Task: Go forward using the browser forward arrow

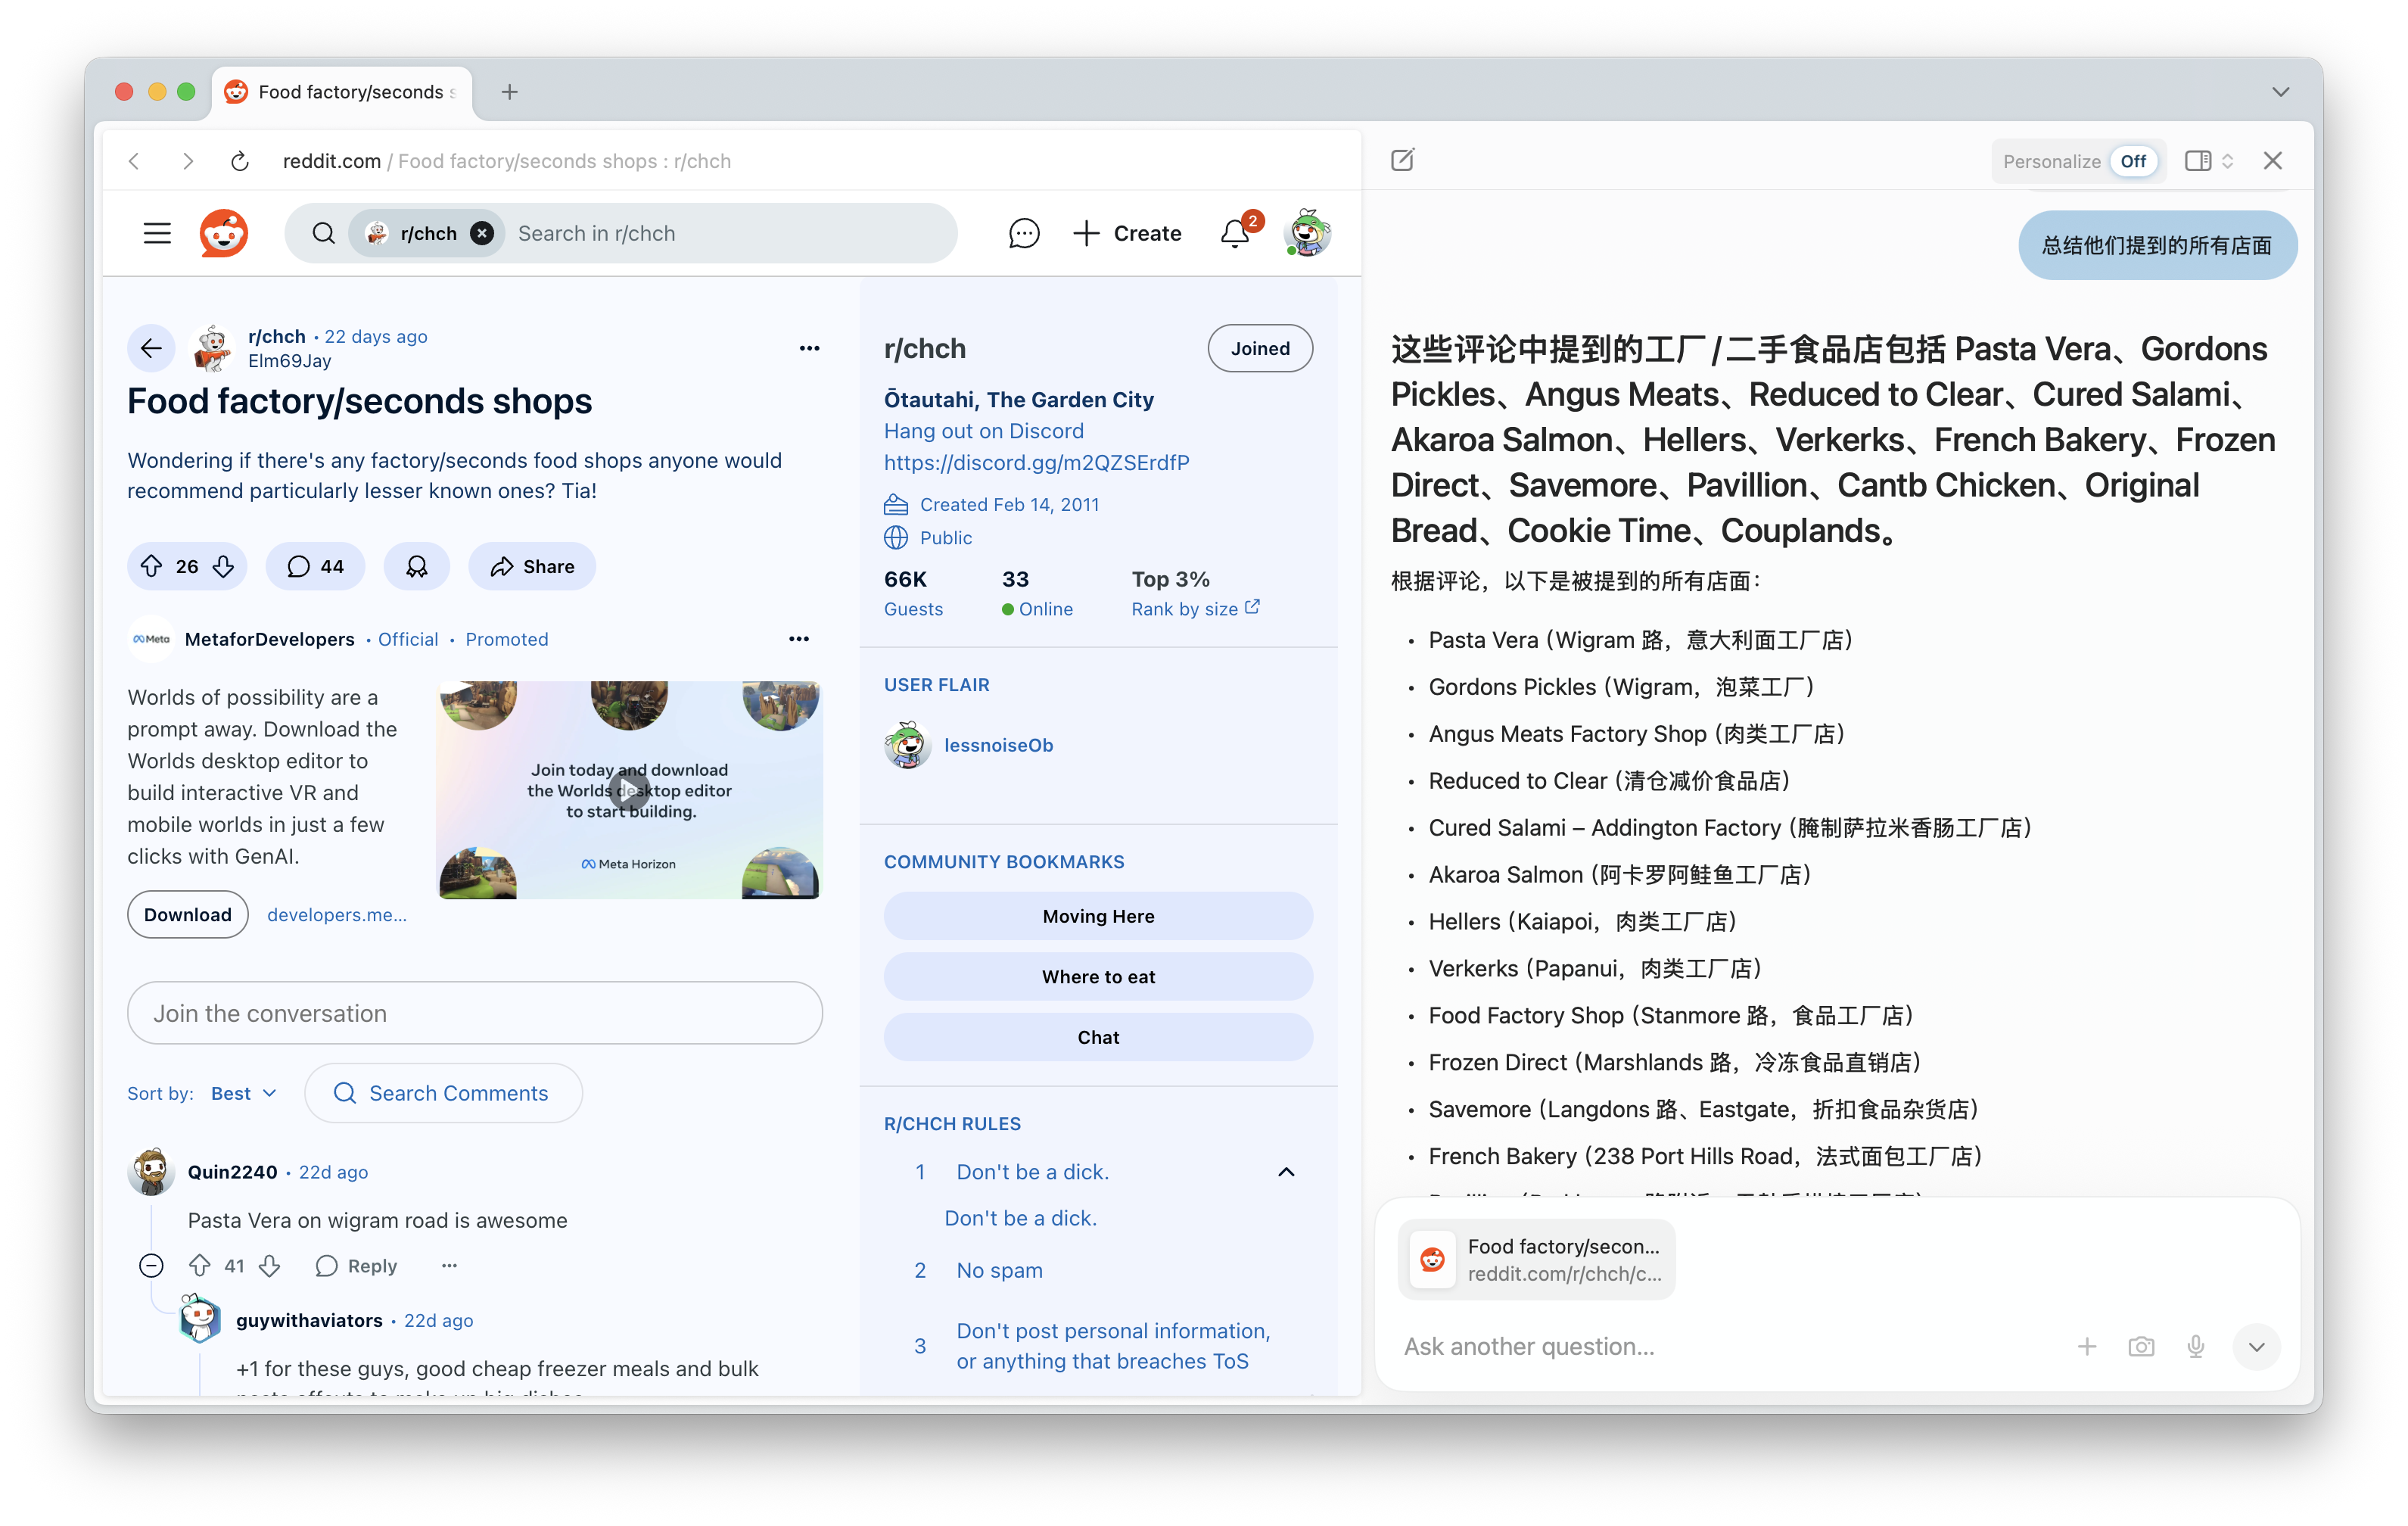Action: [x=188, y=161]
